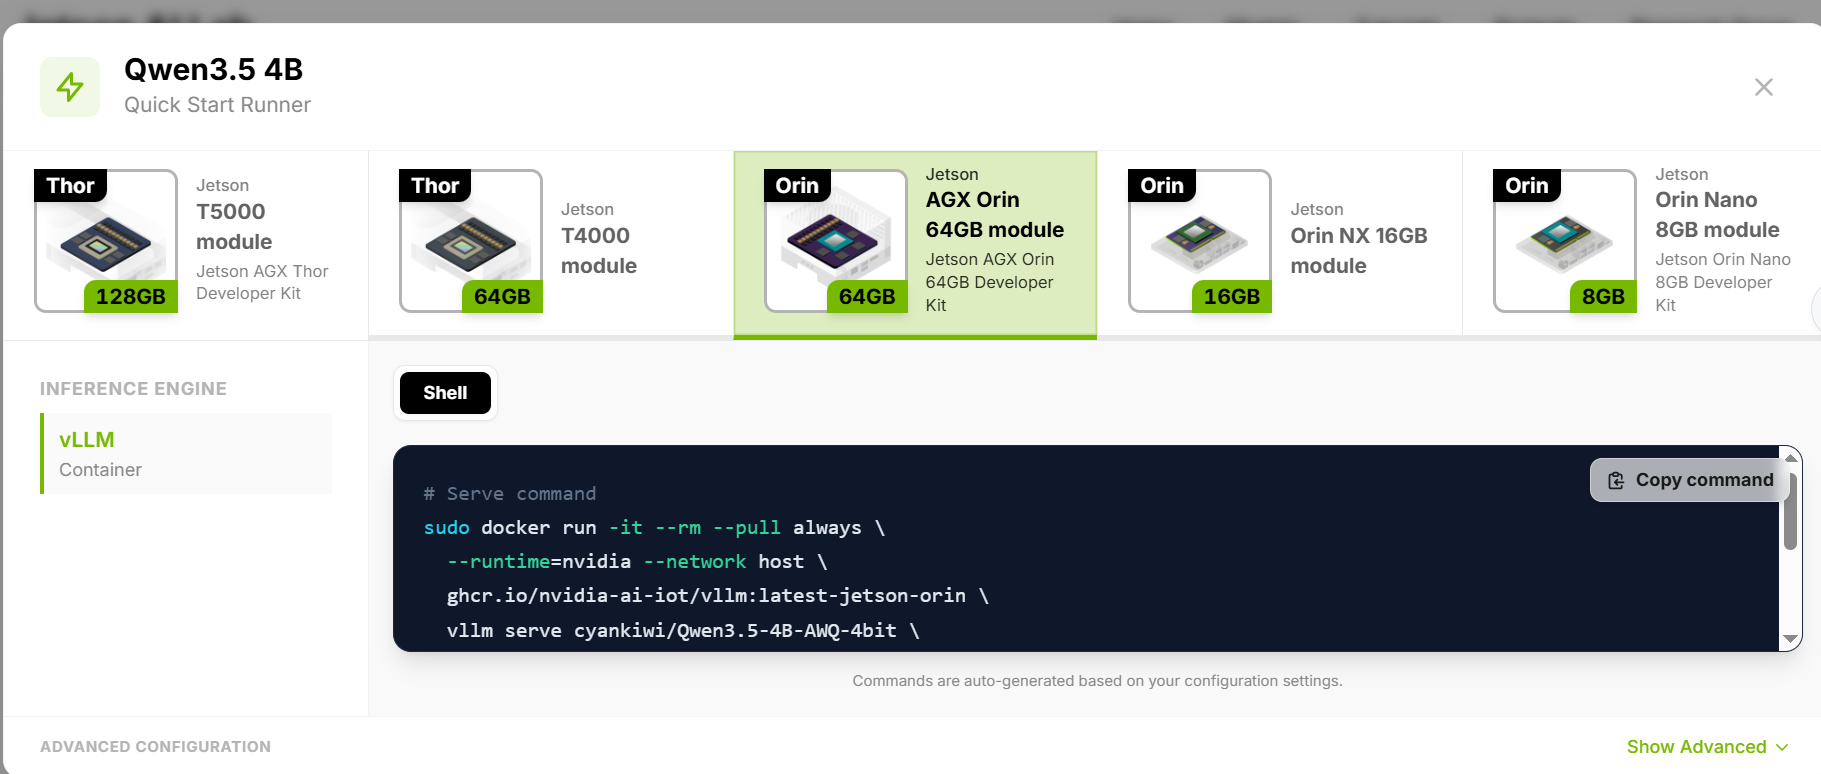The width and height of the screenshot is (1821, 774).
Task: Click the Orin label on the Orin Nano card
Action: 1527,186
